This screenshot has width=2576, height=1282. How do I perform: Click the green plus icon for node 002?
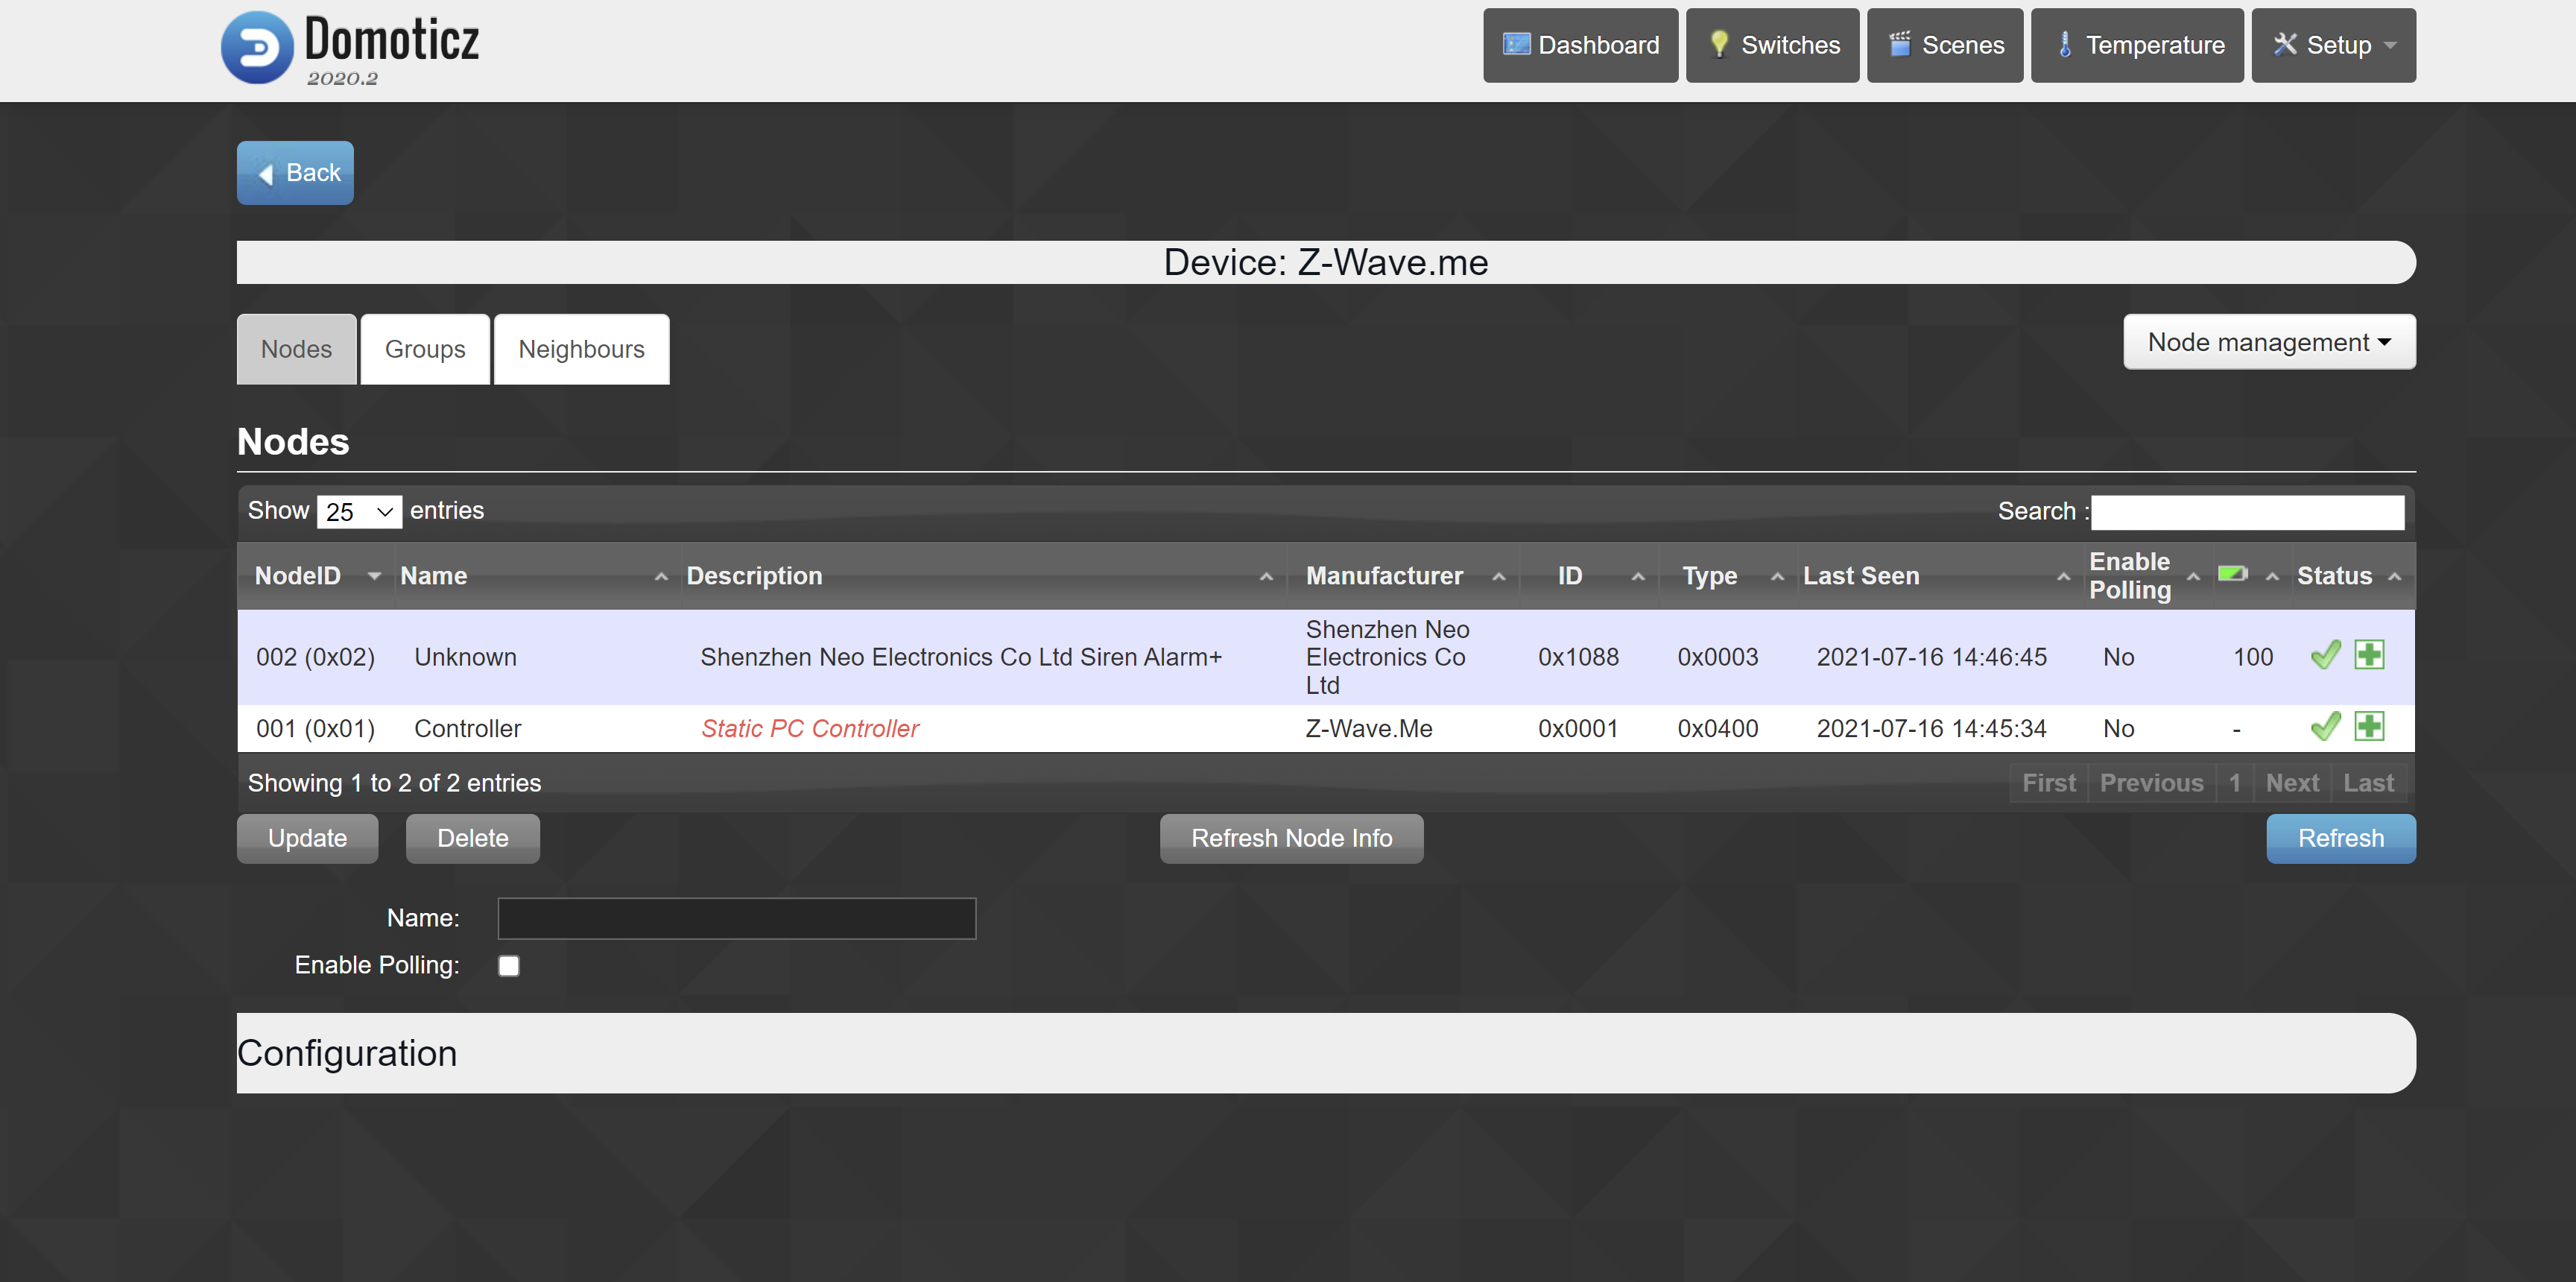2369,655
